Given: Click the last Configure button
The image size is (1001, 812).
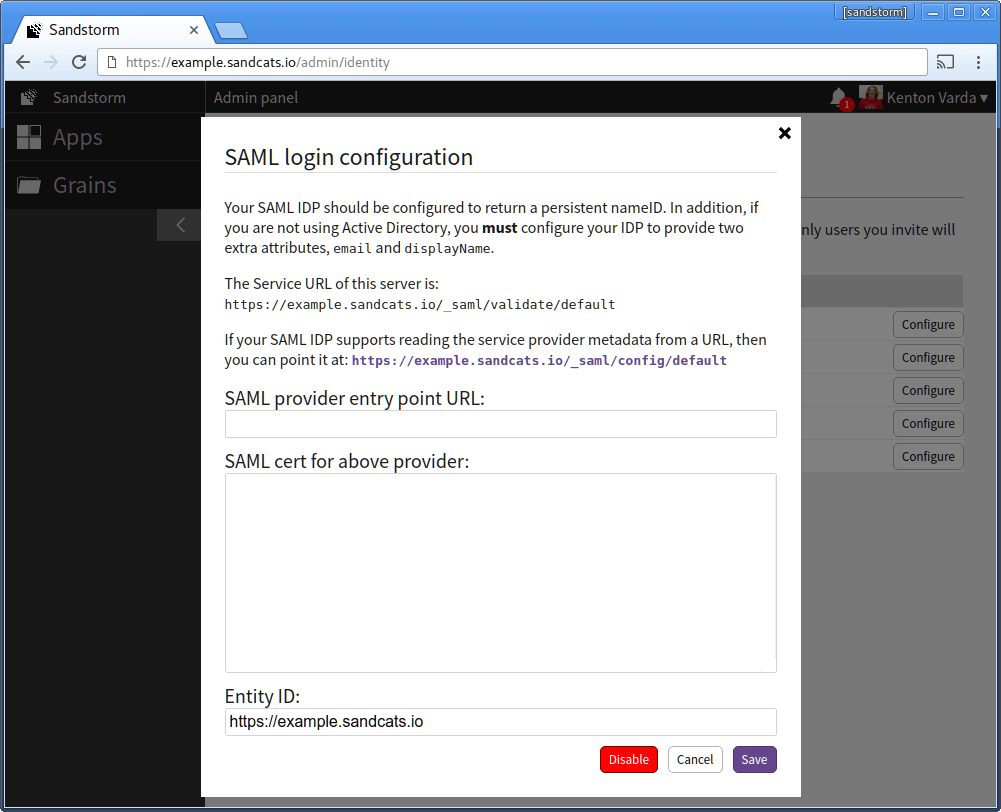Looking at the screenshot, I should click(928, 456).
